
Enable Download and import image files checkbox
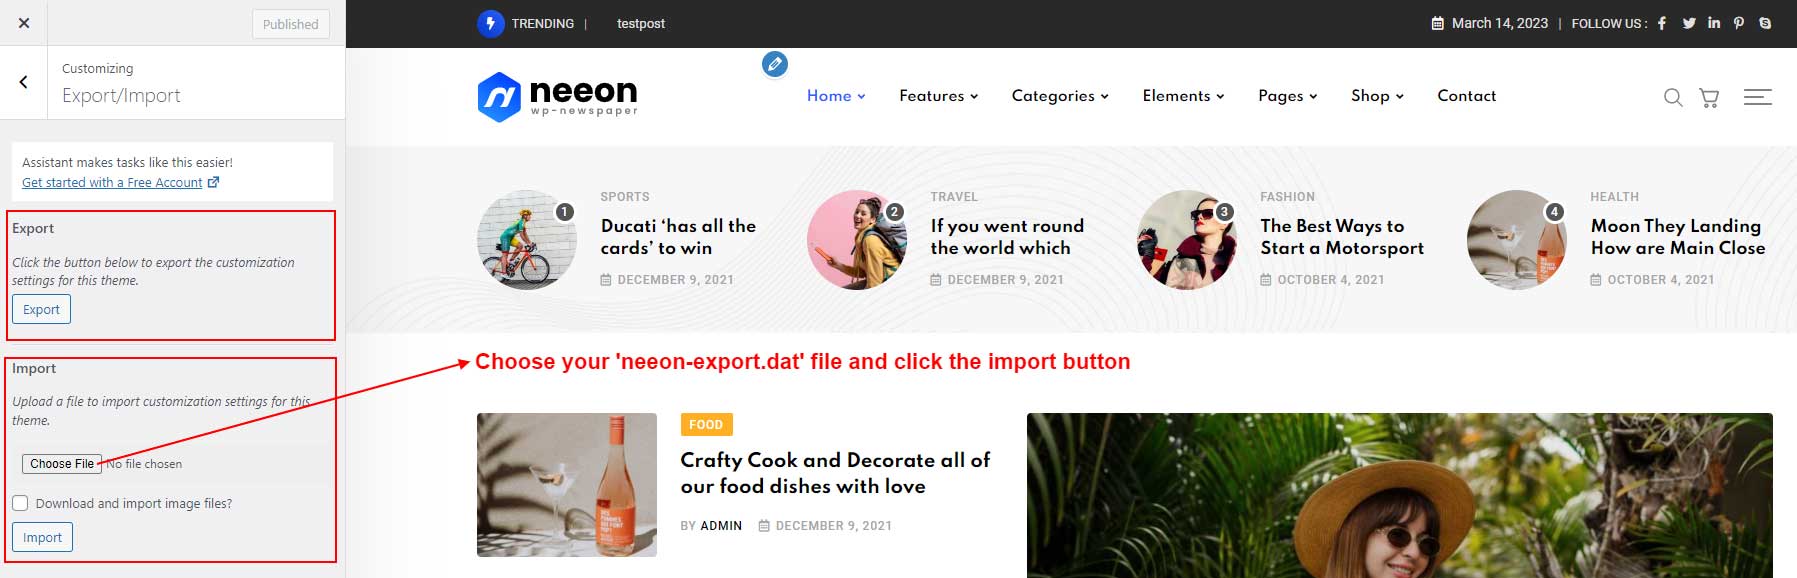(20, 503)
